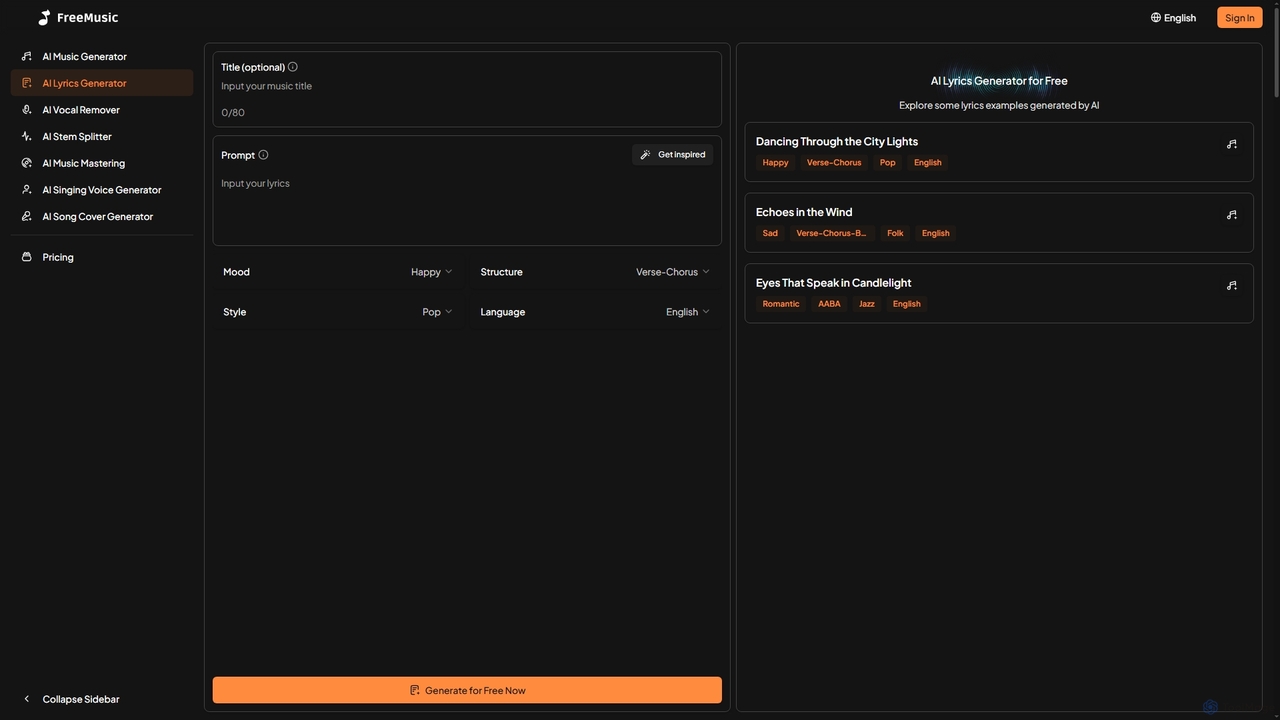
Task: Open the Structure dropdown showing Verse-Chorus
Action: 672,272
